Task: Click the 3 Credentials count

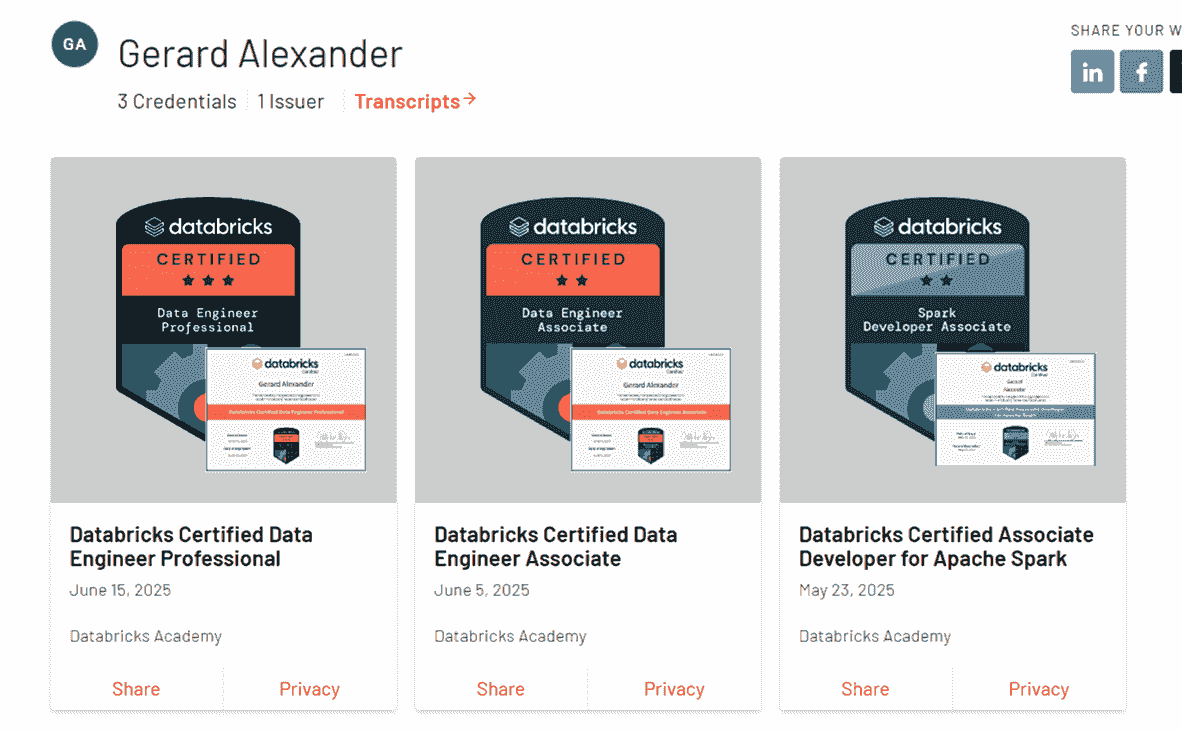Action: tap(177, 102)
